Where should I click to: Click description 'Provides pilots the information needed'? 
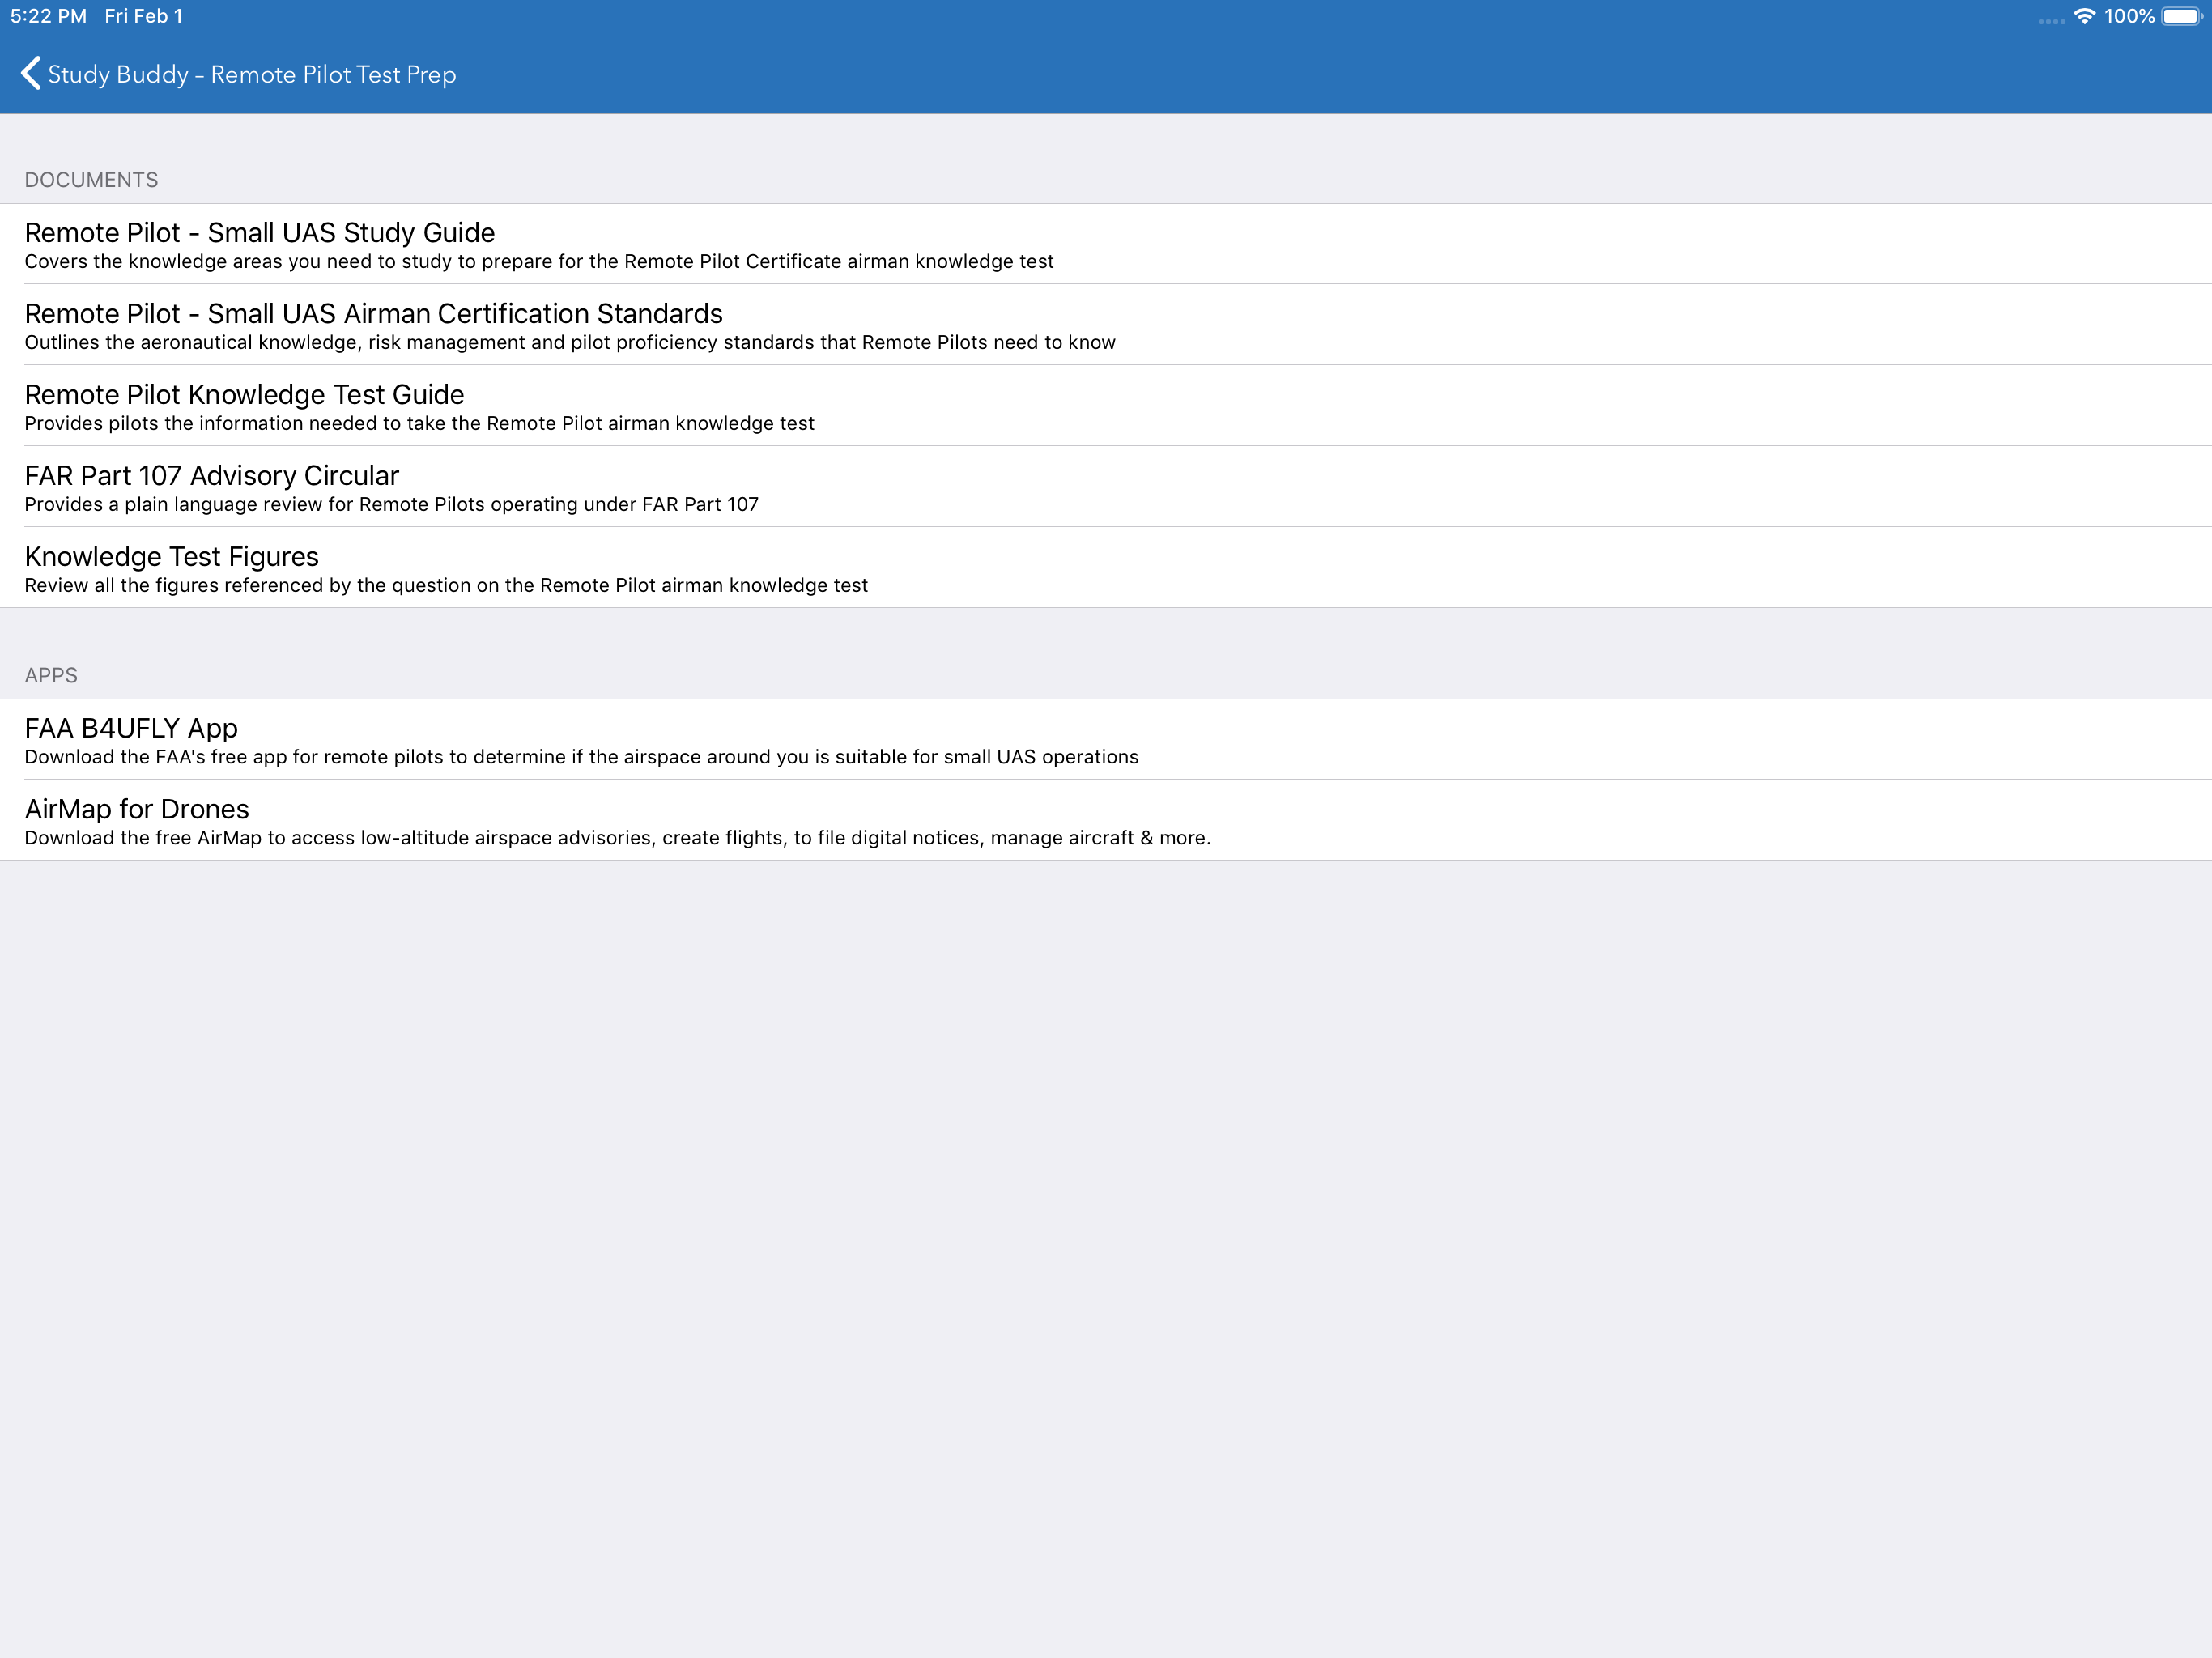[x=419, y=424]
